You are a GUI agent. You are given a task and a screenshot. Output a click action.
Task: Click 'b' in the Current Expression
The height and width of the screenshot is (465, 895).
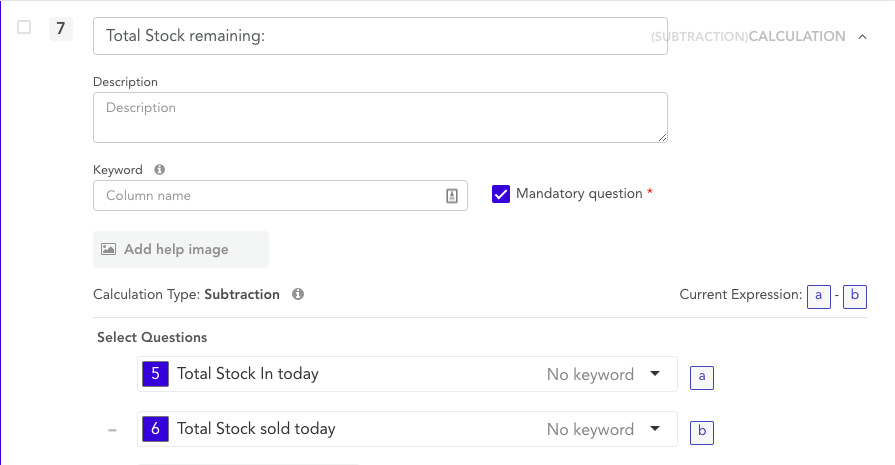(854, 296)
